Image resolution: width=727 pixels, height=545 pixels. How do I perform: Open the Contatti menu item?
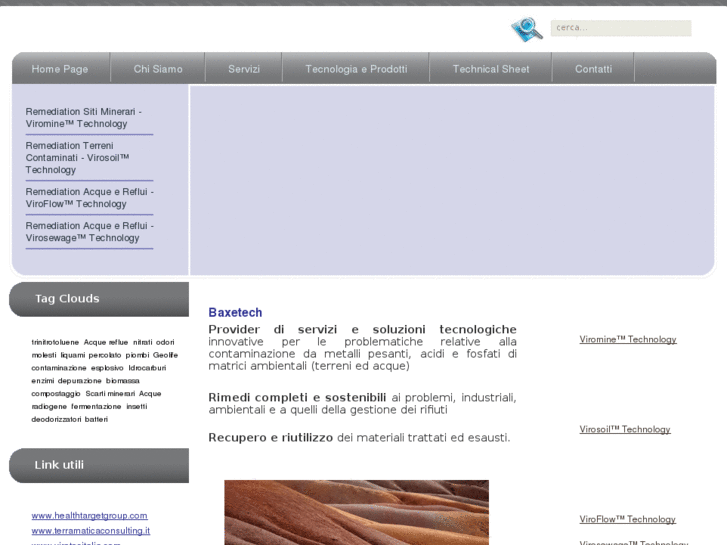[593, 69]
